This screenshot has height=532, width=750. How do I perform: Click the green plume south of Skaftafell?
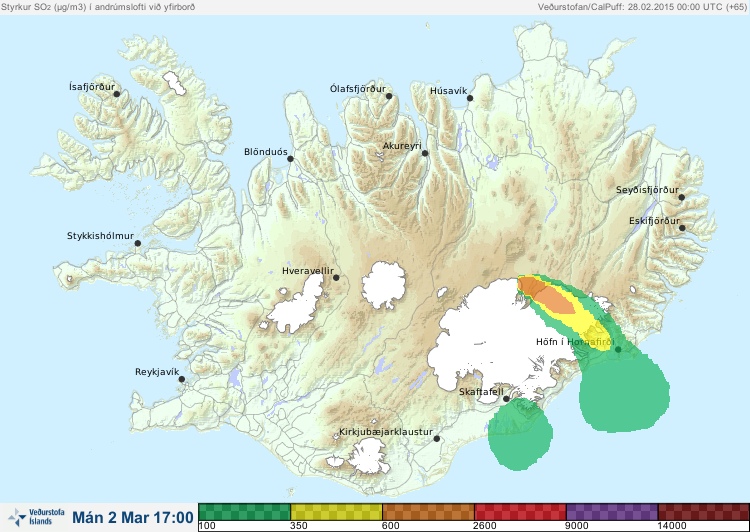520,435
